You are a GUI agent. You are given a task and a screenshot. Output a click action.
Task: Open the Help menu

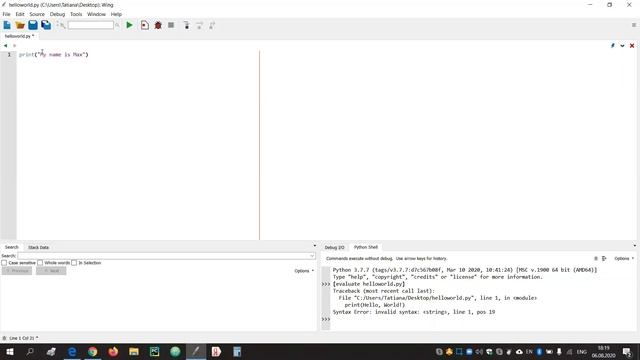[116, 14]
